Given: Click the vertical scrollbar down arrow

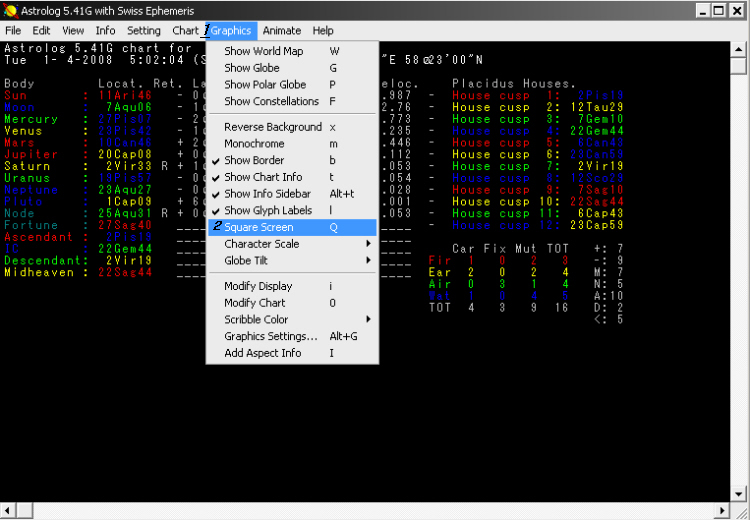Looking at the screenshot, I should point(738,494).
